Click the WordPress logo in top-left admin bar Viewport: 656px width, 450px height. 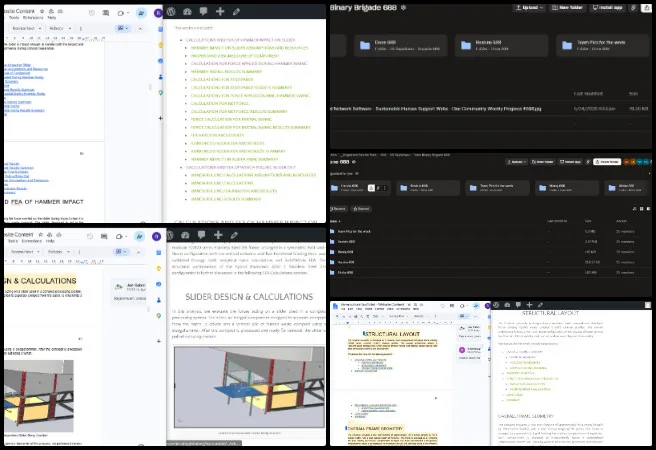tap(171, 12)
